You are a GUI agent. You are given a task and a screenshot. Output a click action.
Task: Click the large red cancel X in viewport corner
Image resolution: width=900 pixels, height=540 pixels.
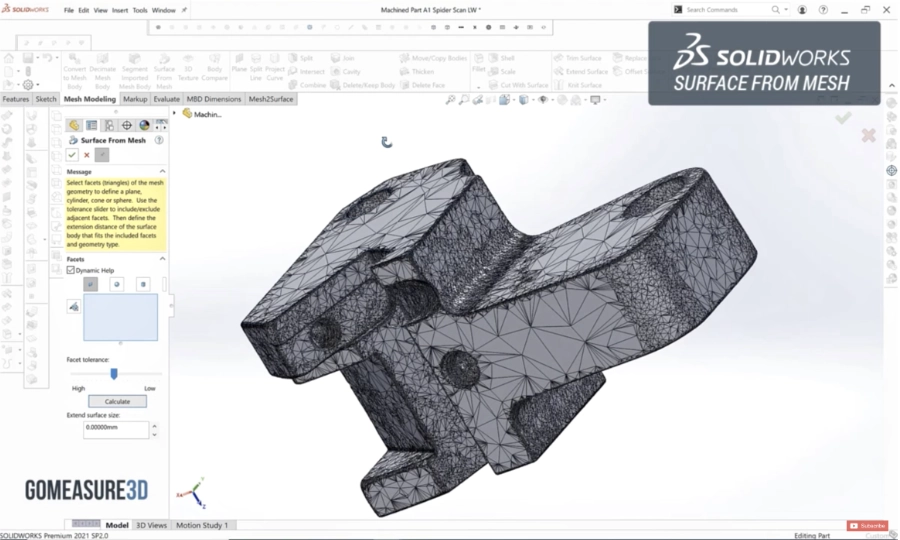tap(868, 135)
